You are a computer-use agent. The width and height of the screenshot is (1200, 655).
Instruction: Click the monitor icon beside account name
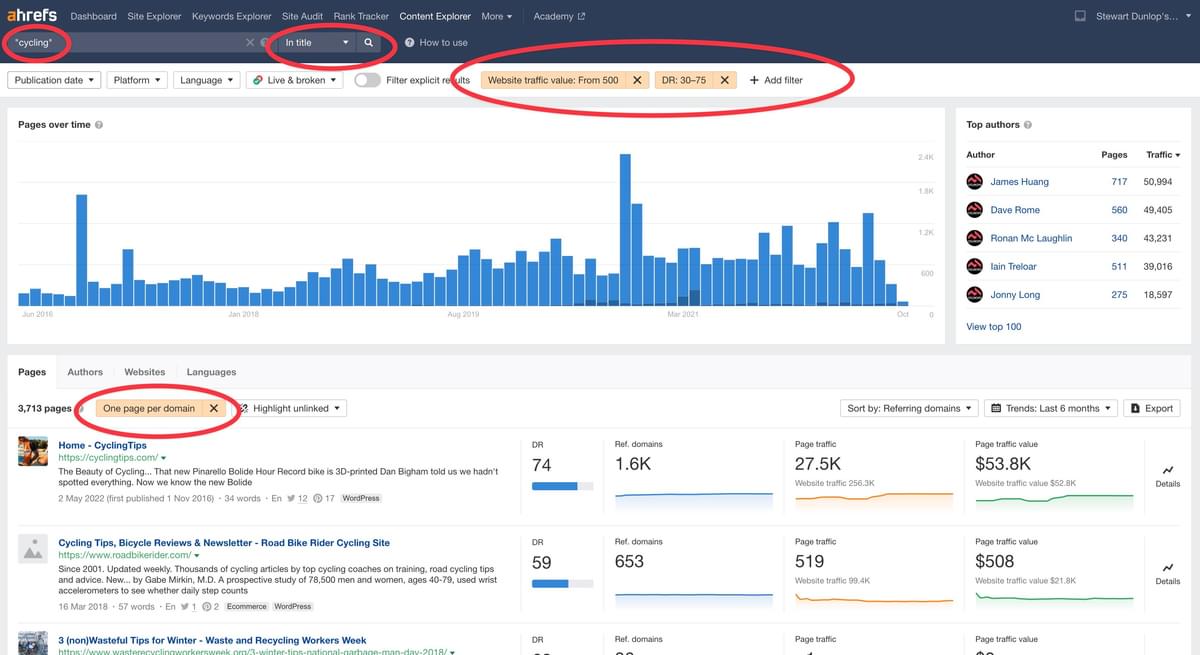tap(1079, 17)
